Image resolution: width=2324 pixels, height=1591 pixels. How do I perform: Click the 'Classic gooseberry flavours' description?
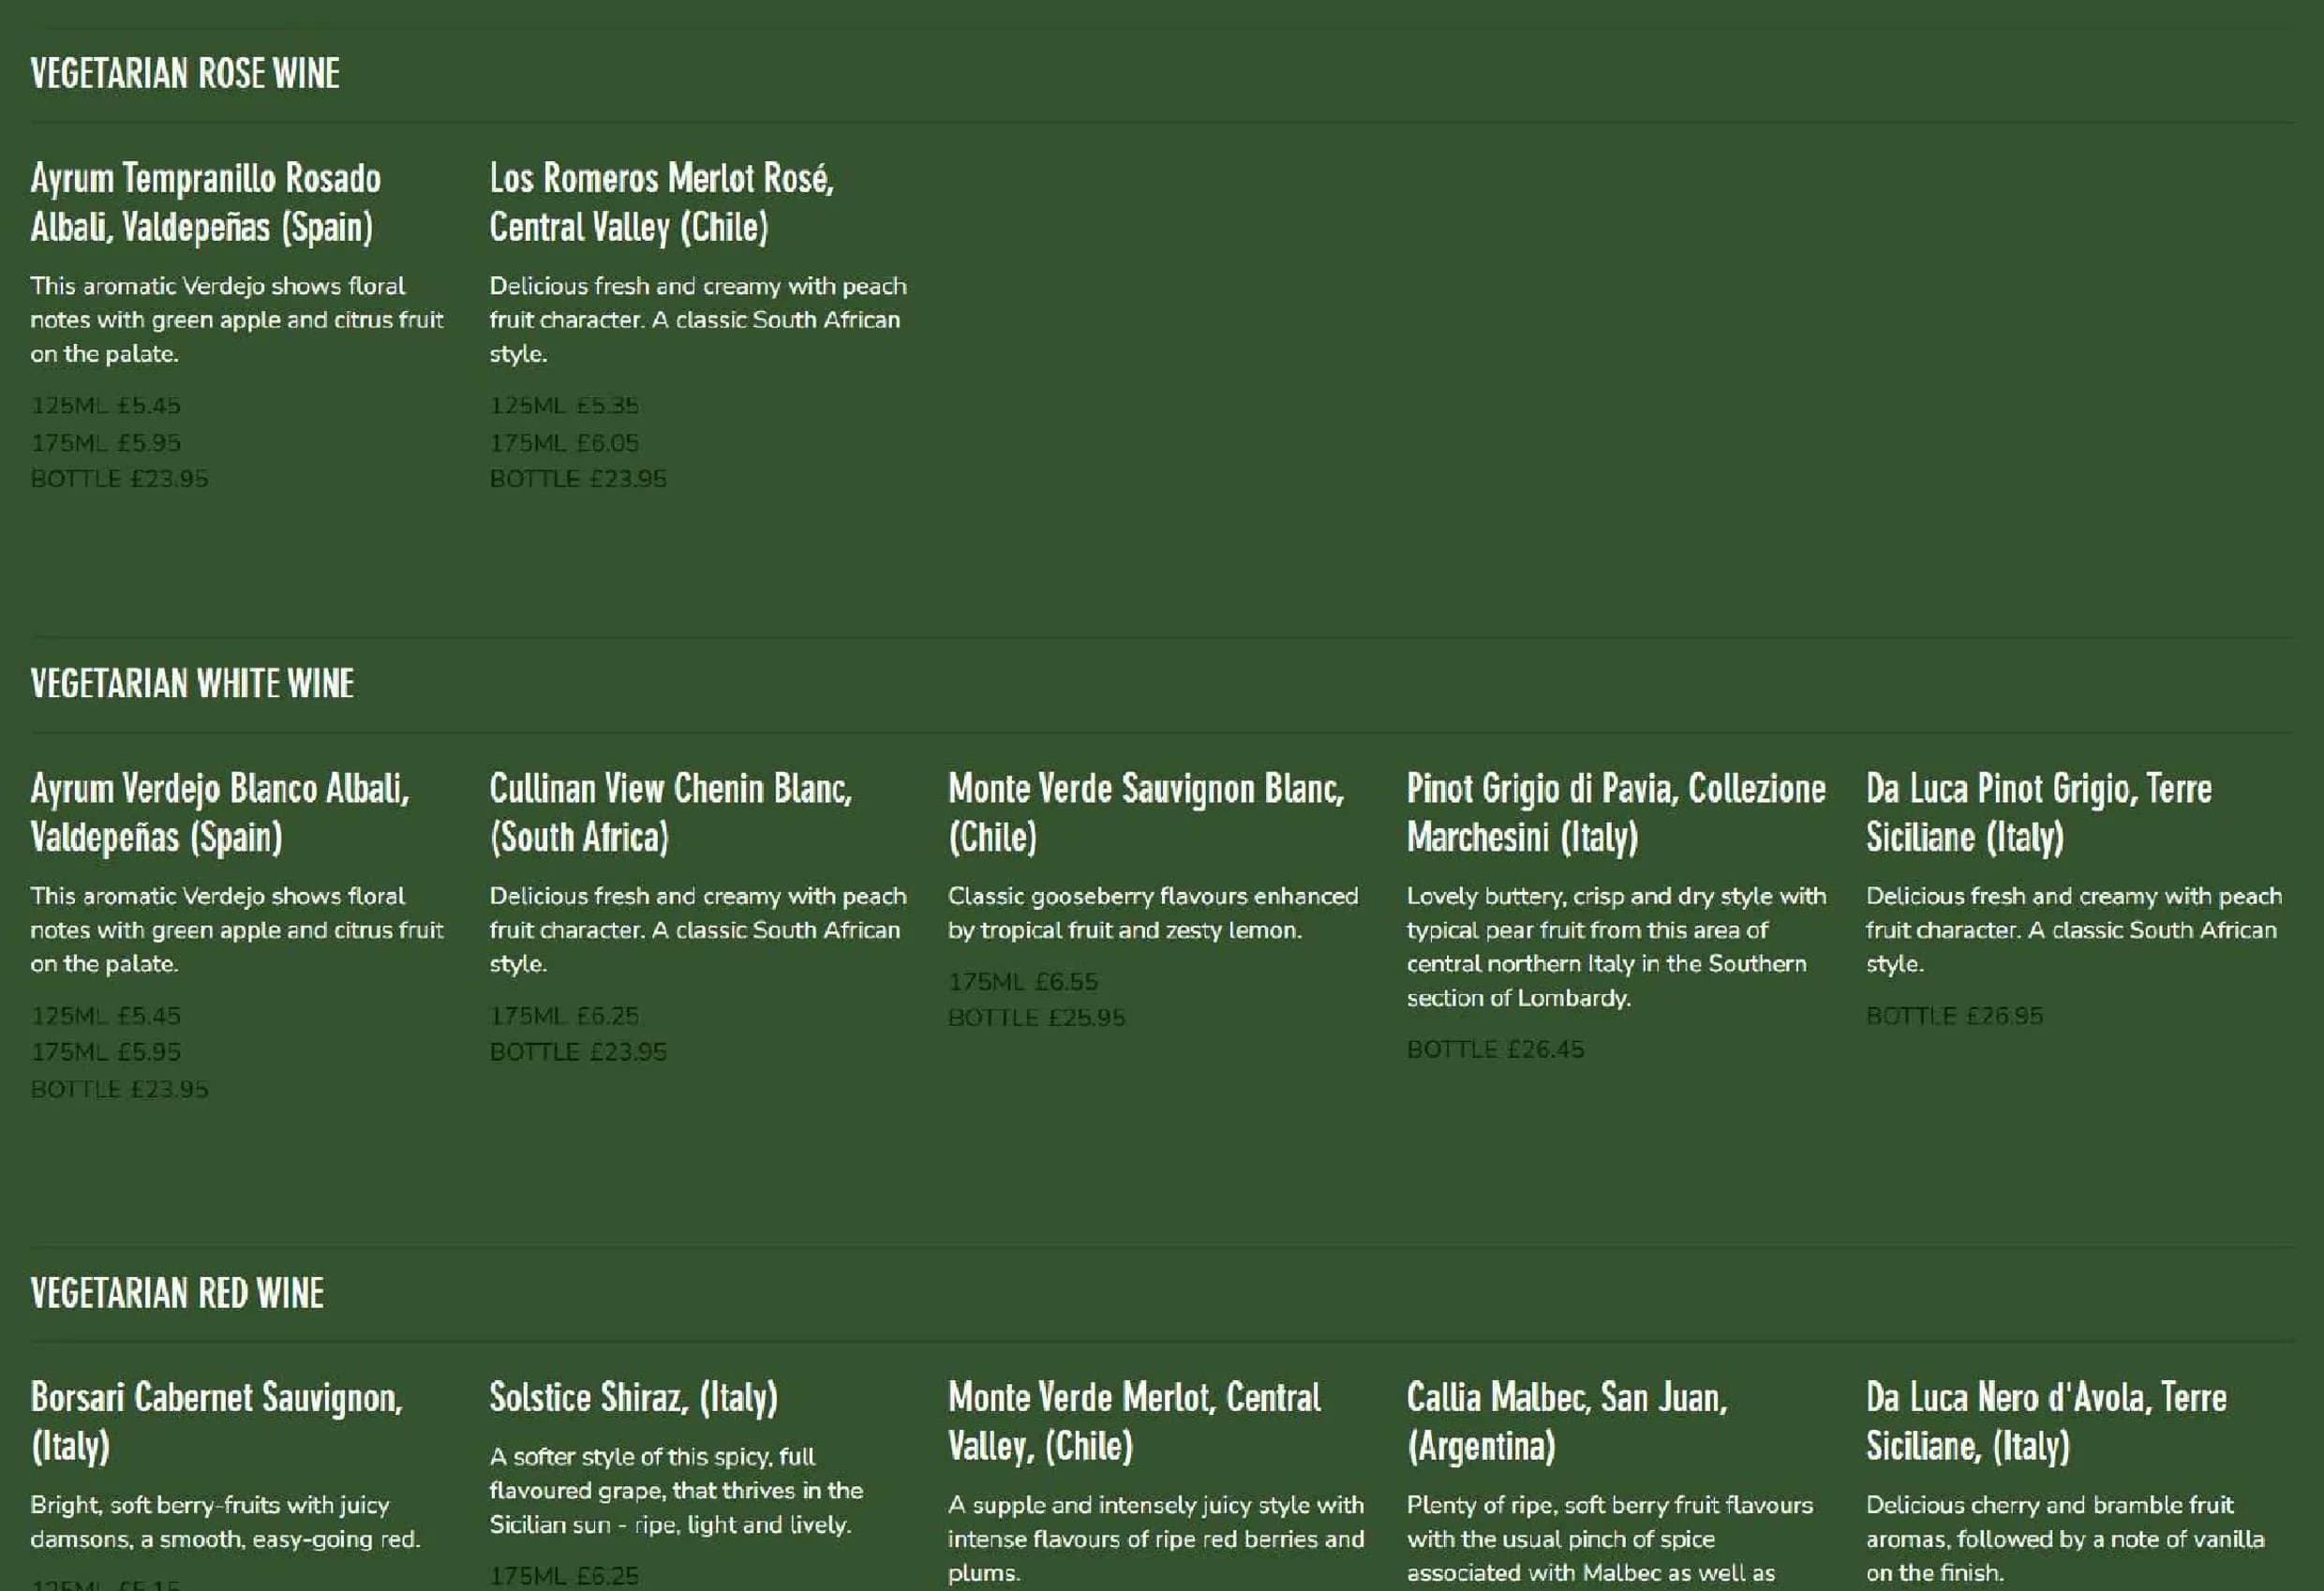[x=1153, y=913]
